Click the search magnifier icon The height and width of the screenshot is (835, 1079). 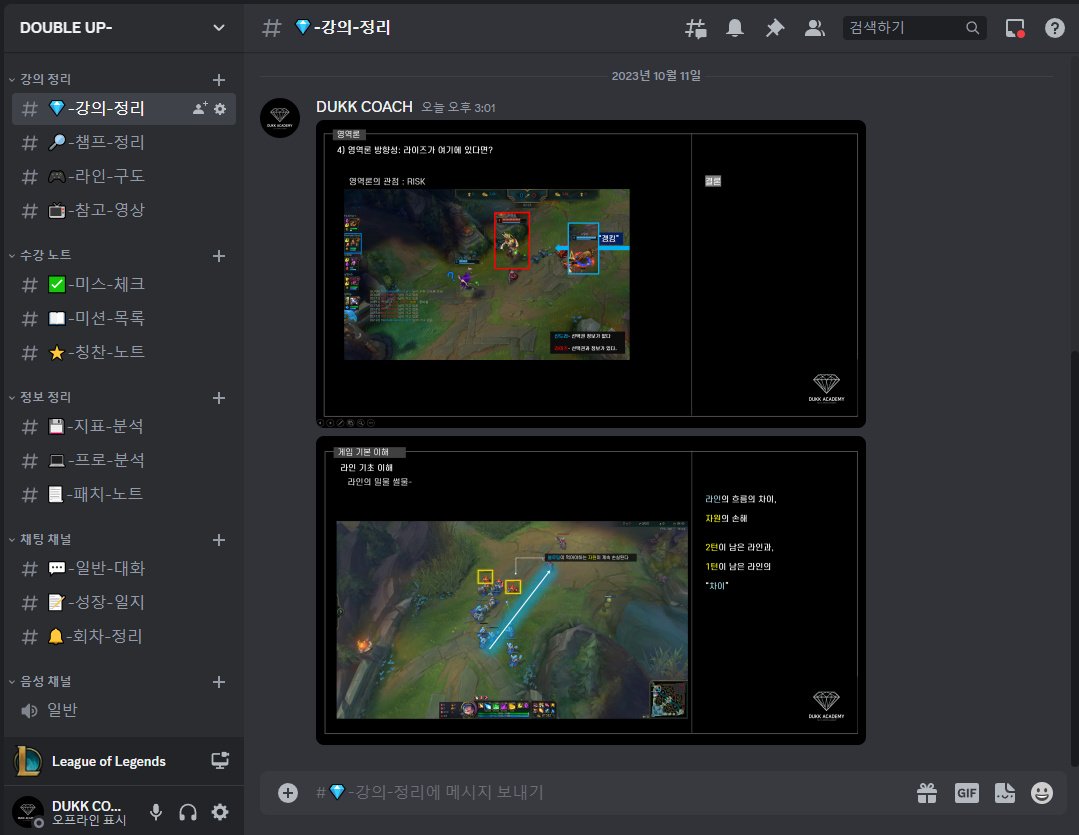tap(972, 28)
